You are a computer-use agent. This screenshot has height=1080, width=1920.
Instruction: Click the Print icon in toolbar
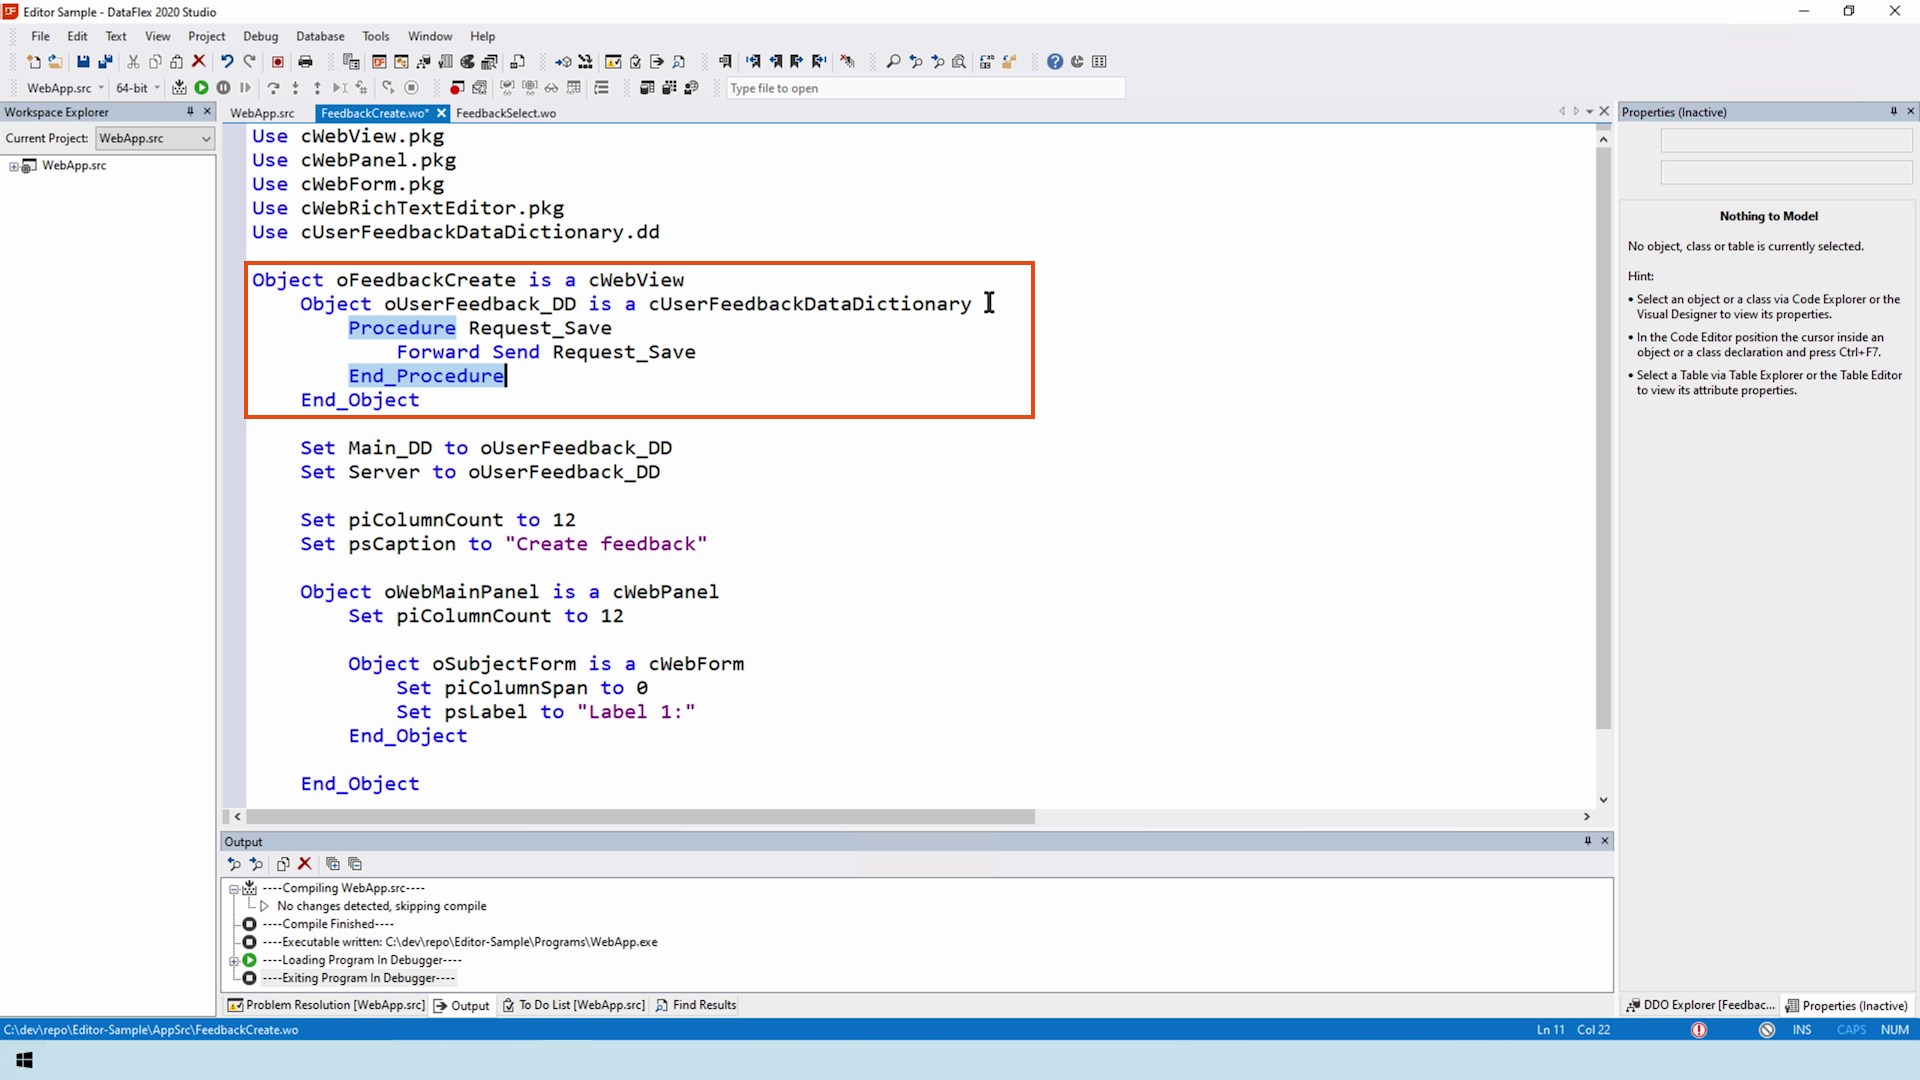[x=306, y=62]
